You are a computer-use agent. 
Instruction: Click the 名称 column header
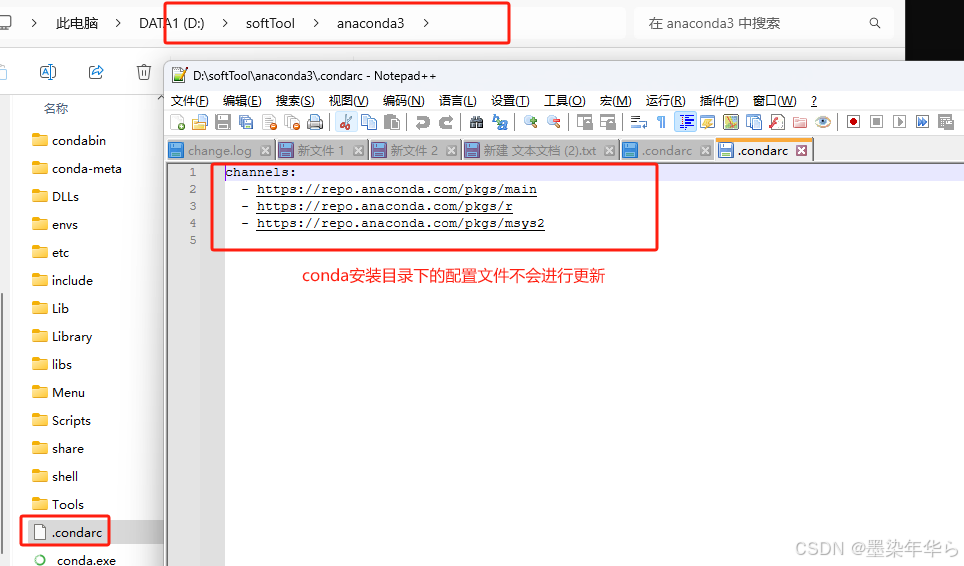coord(56,109)
